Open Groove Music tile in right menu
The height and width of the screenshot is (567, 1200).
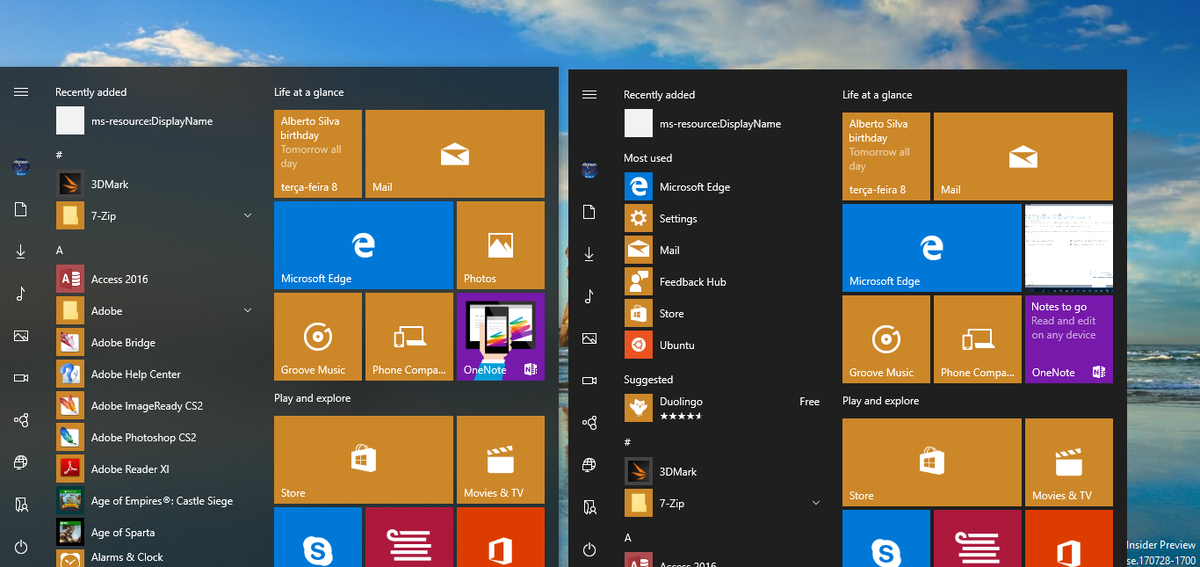(x=886, y=340)
